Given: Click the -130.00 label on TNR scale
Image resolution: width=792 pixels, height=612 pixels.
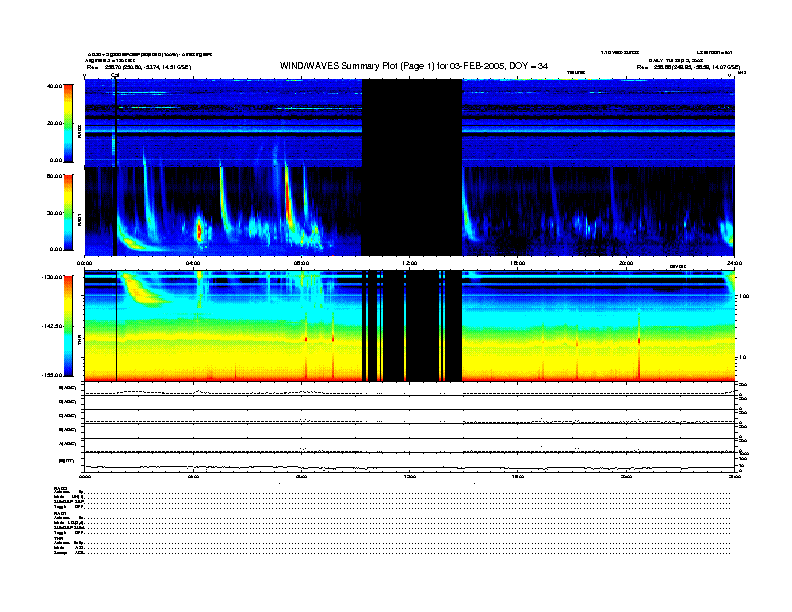Looking at the screenshot, I should click(52, 277).
